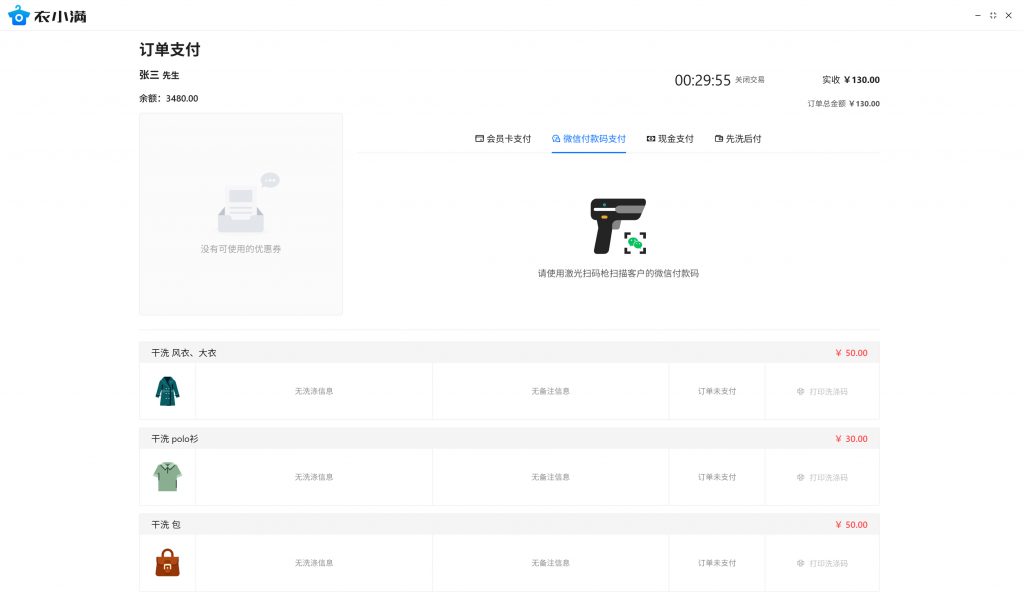The image size is (1024, 609).
Task: Click 无洗涤信息 cell of the polo shirt
Action: pyautogui.click(x=314, y=477)
